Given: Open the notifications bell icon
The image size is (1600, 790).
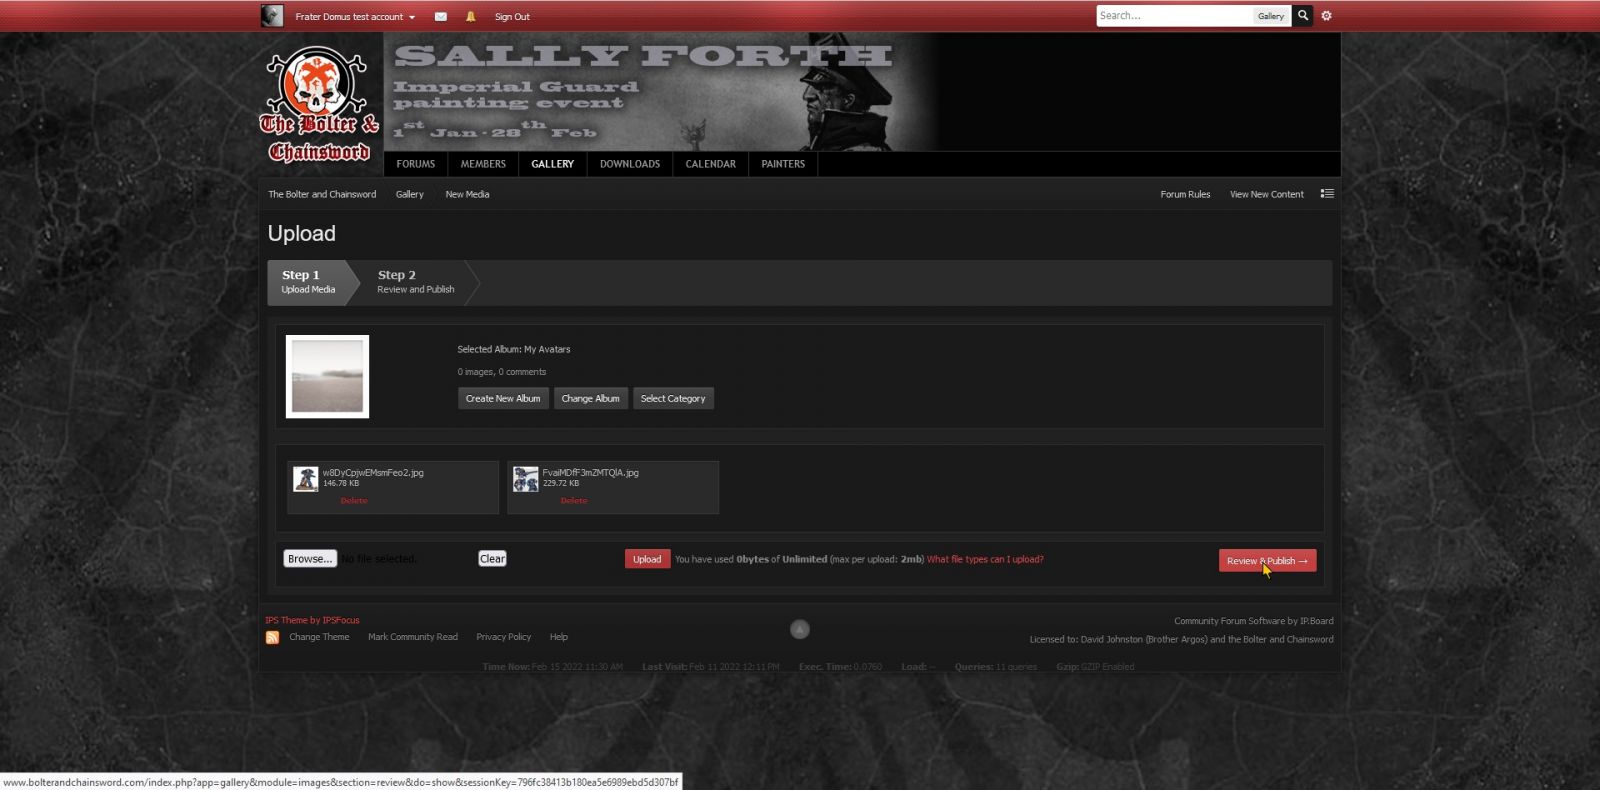Looking at the screenshot, I should tap(471, 17).
